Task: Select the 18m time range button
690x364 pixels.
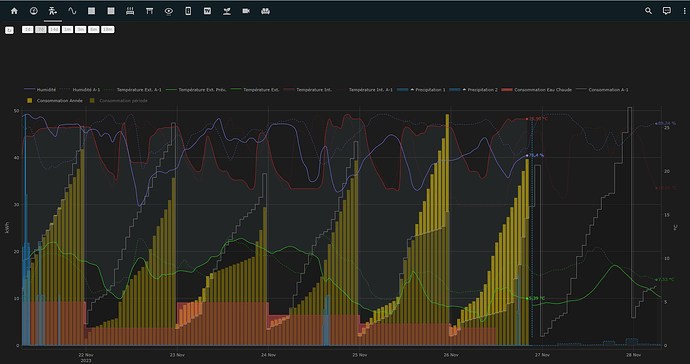Action: point(107,29)
